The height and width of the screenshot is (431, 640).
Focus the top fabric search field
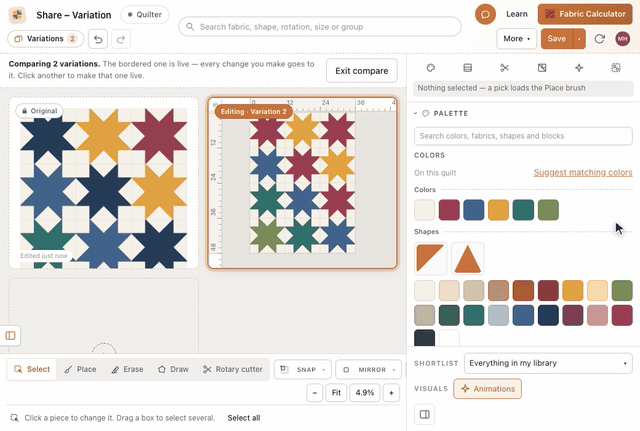click(320, 27)
